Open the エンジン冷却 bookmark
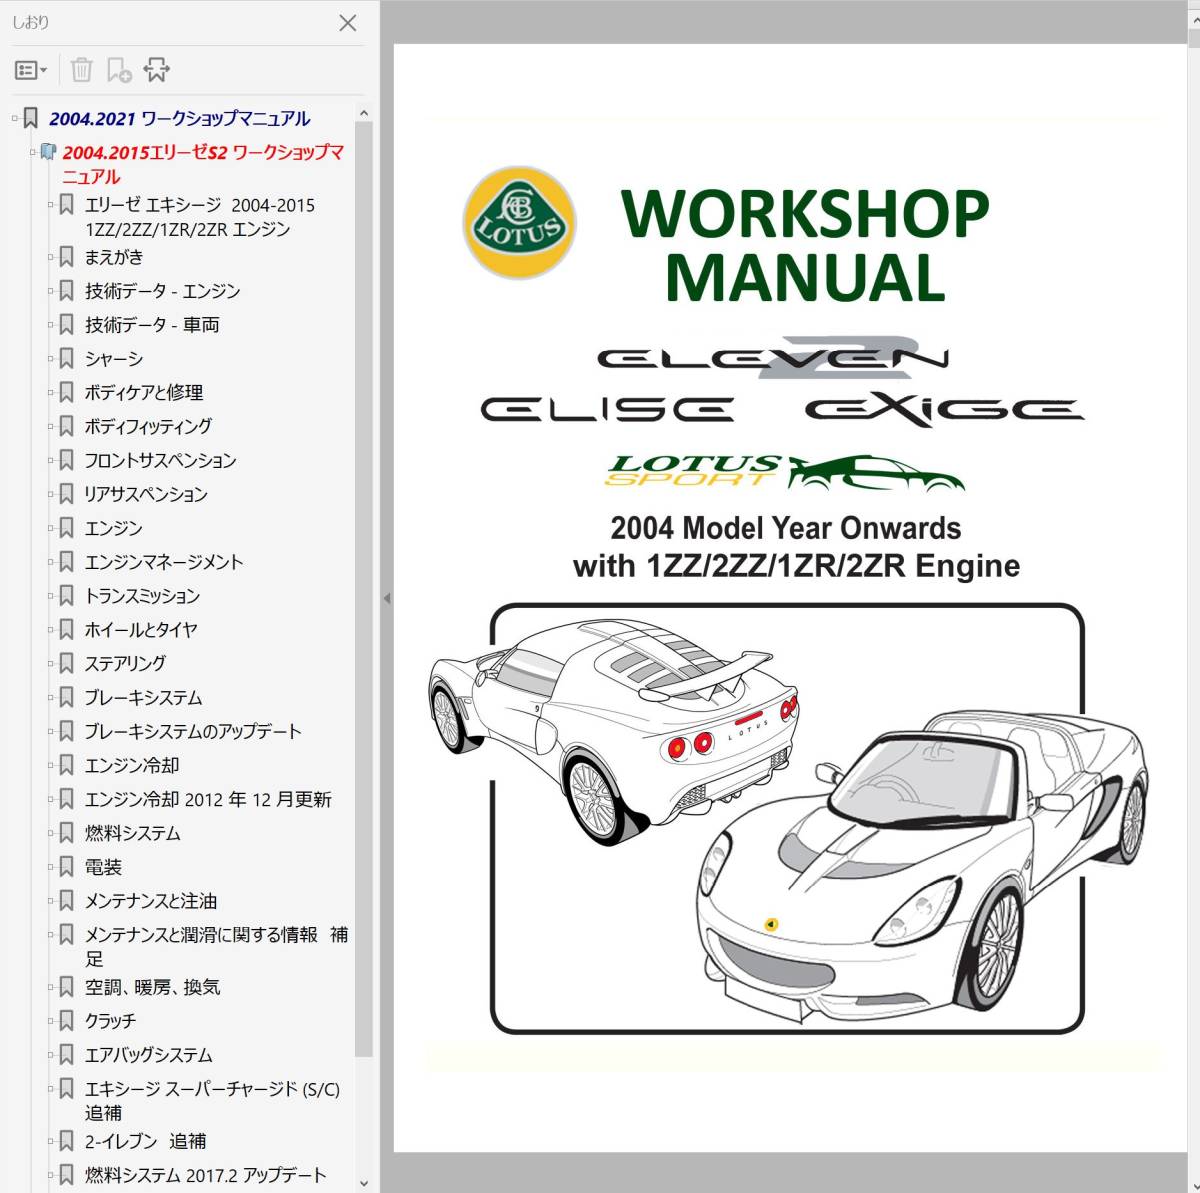Screen dimensions: 1200x1193 coord(132,765)
